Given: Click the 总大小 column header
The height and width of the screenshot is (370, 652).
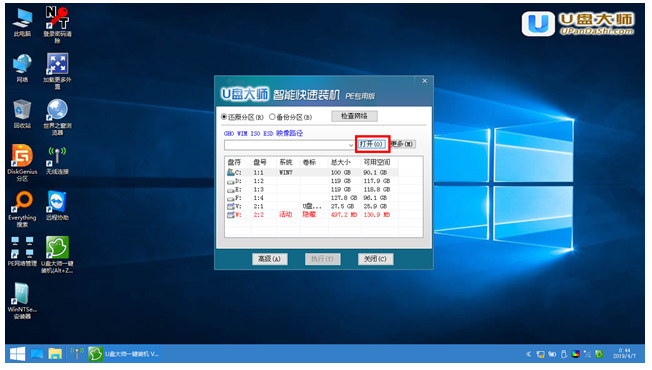Looking at the screenshot, I should (344, 162).
